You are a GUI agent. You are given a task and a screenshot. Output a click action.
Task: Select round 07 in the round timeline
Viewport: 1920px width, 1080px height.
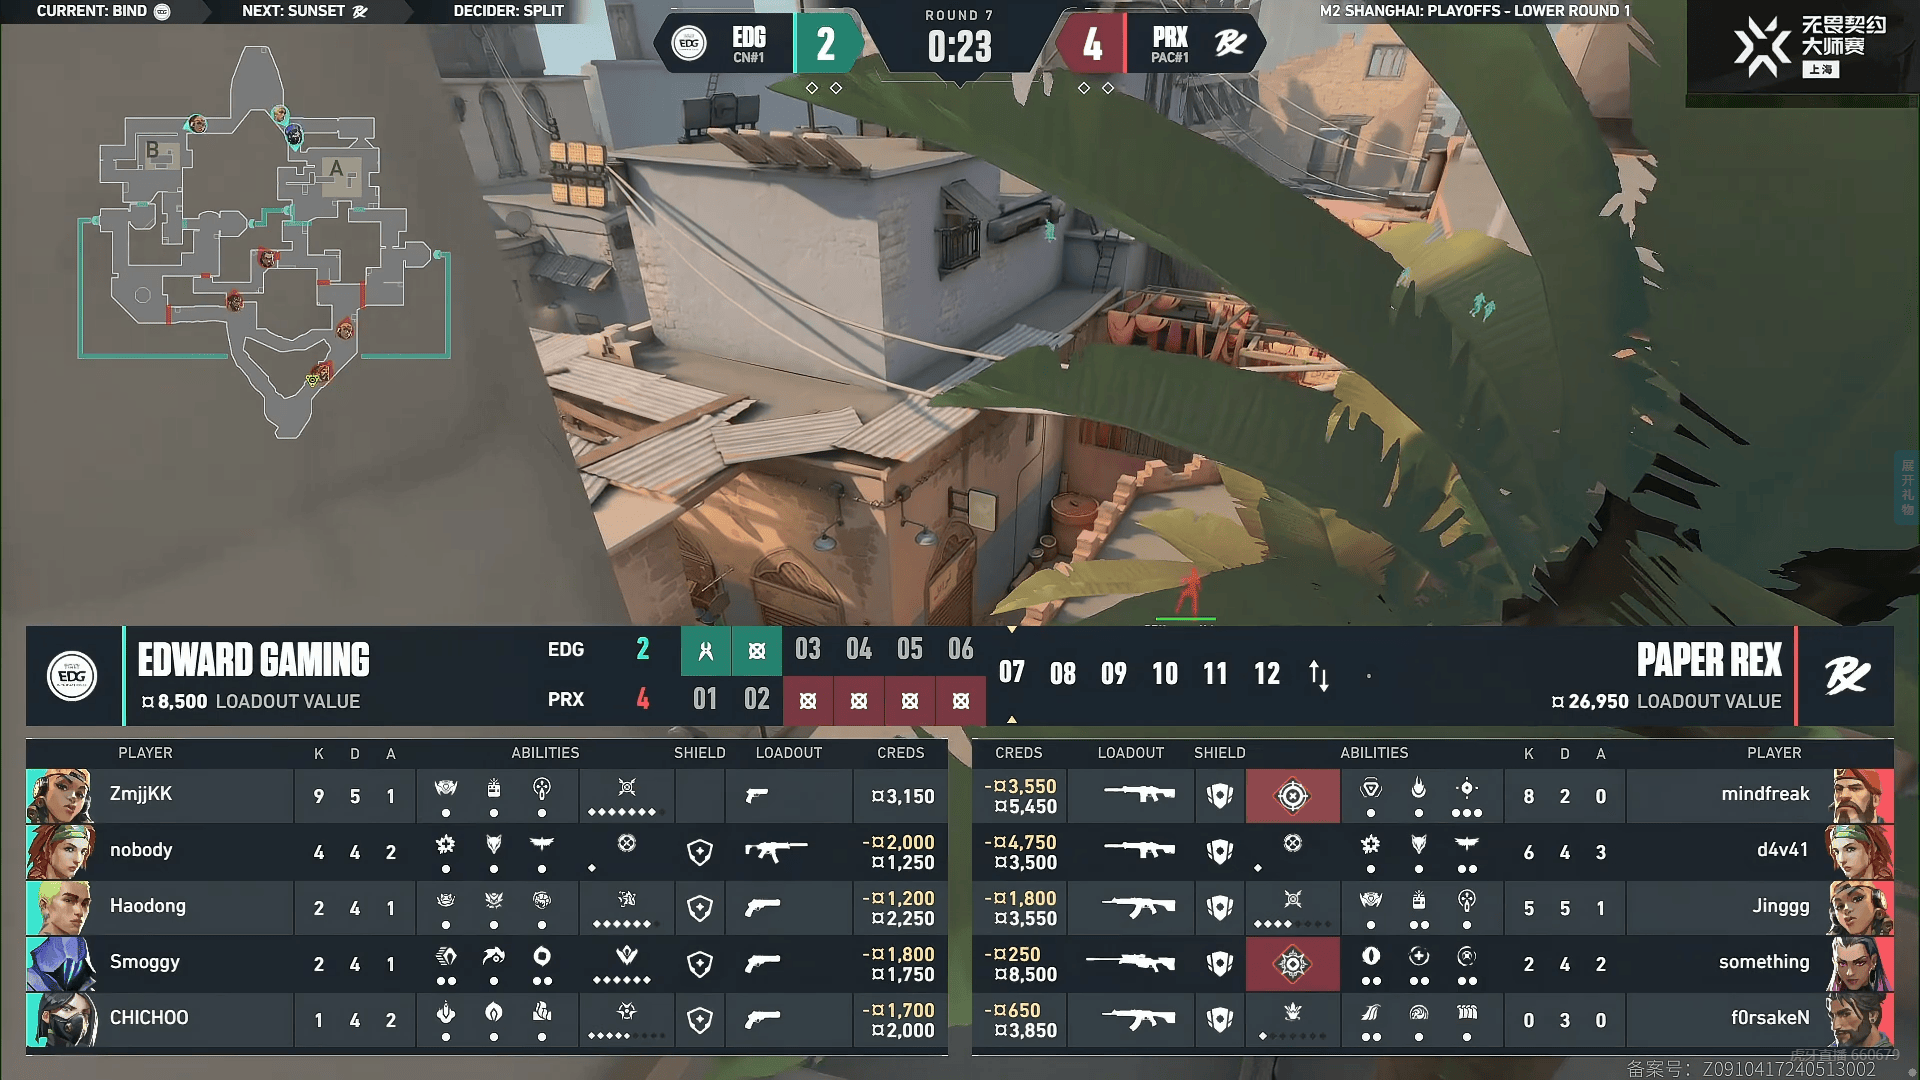[1012, 672]
